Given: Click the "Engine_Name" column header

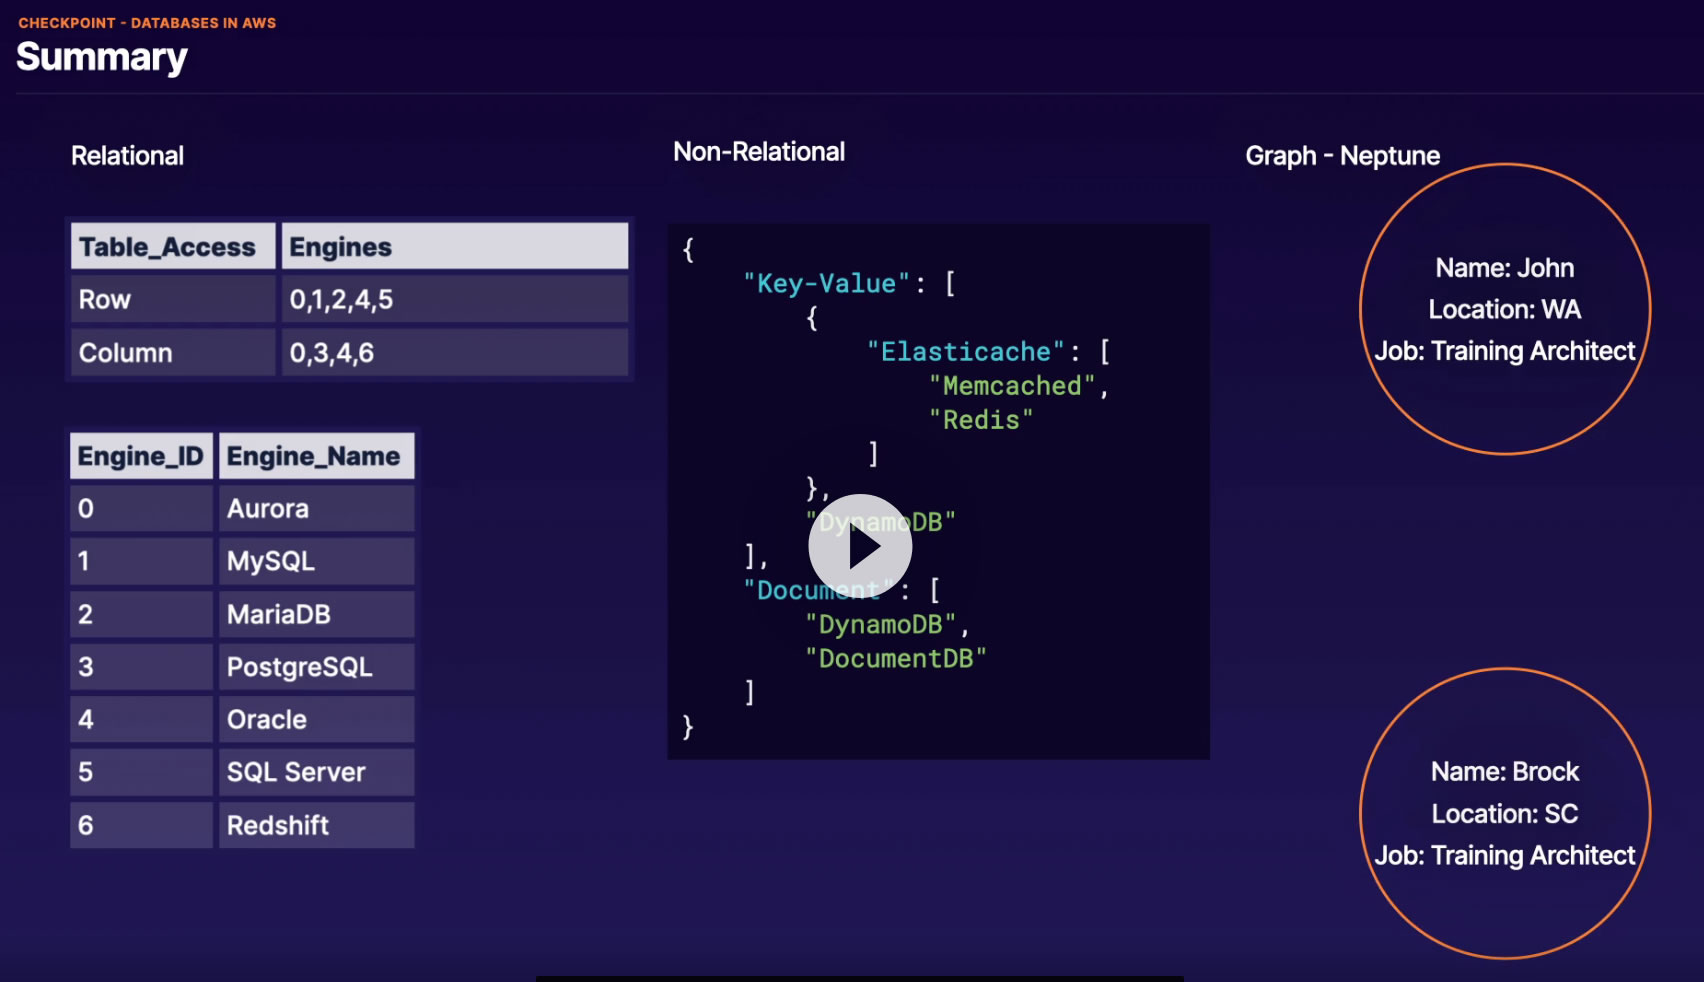Looking at the screenshot, I should [316, 456].
